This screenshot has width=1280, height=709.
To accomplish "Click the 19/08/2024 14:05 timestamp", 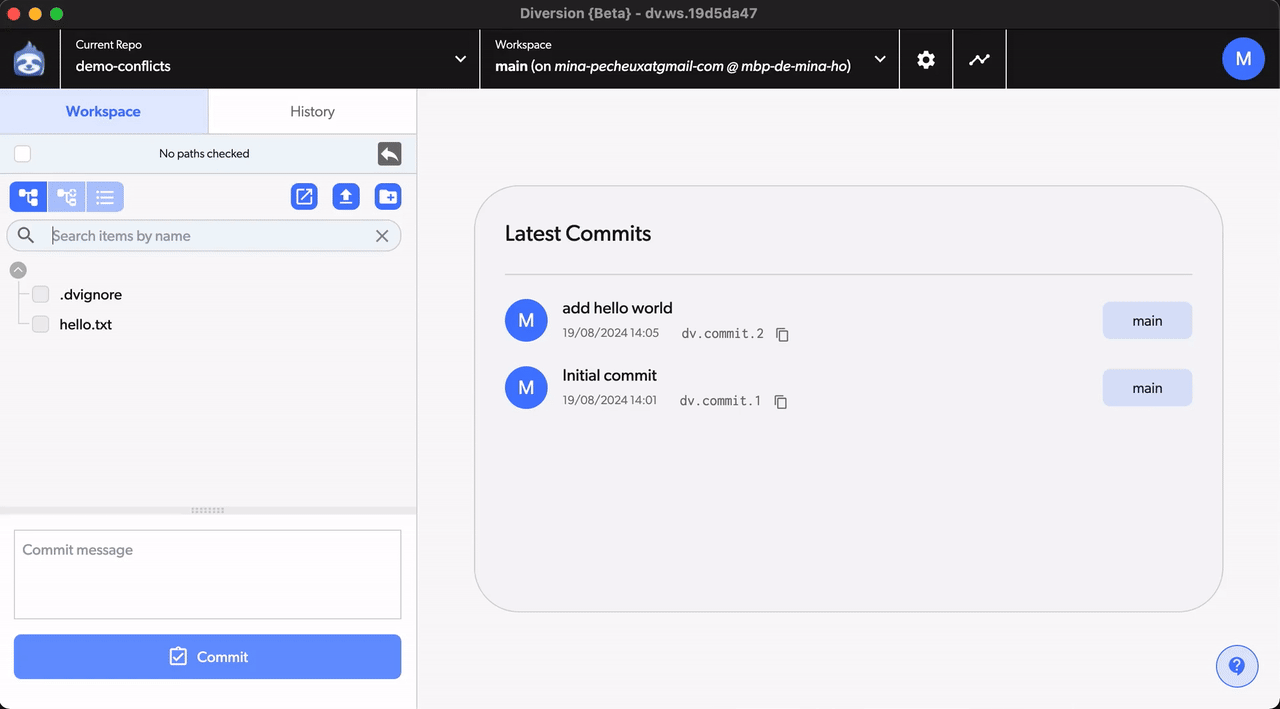I will 611,333.
